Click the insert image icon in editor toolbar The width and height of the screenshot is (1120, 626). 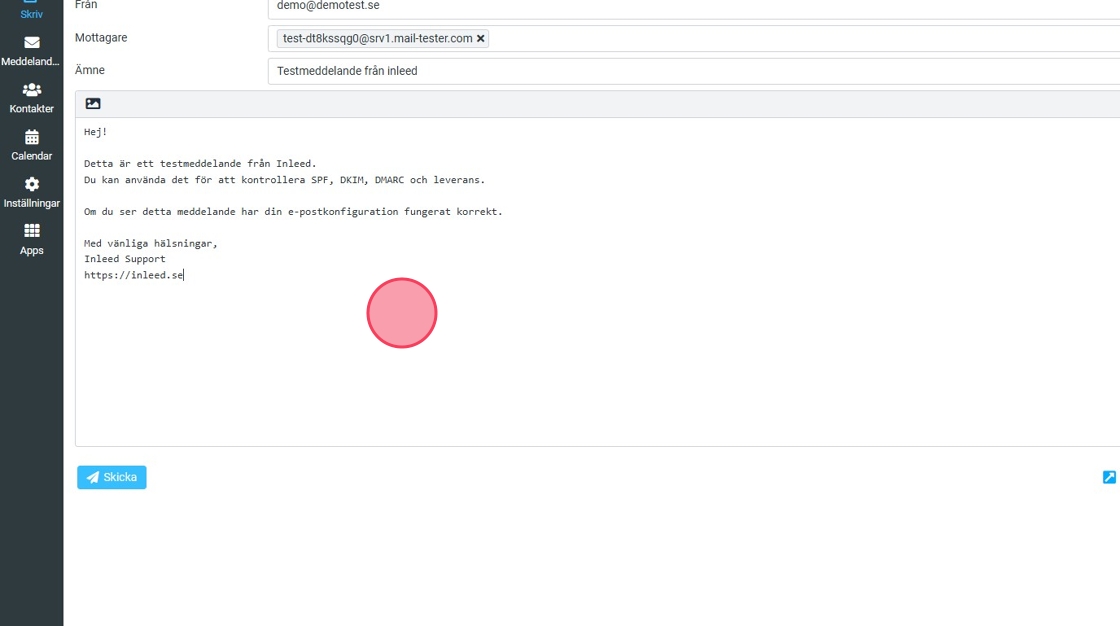93,104
